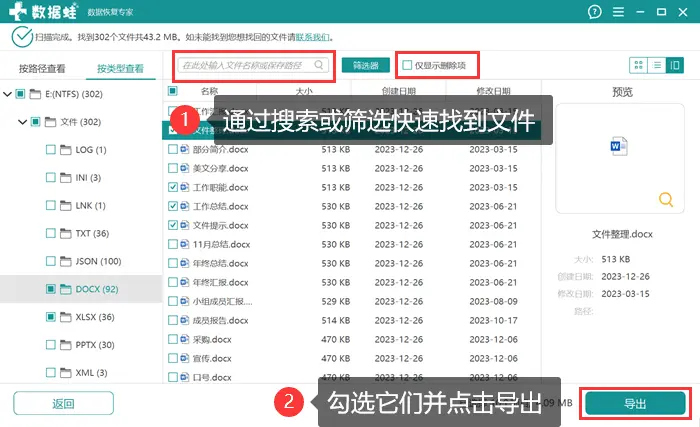Click the 514 KB size cell
This screenshot has height=427, width=700.
(x=336, y=320)
